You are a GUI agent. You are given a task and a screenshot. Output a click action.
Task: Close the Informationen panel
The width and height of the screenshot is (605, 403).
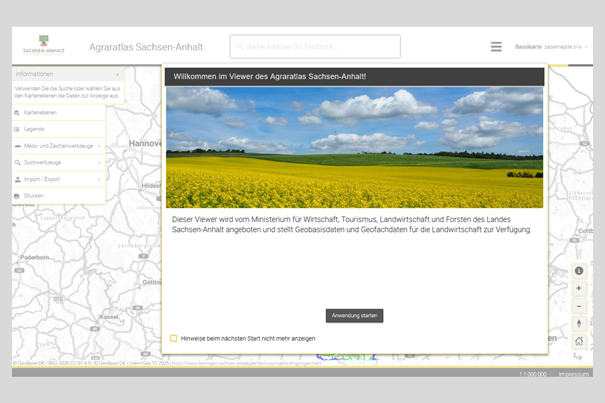pos(117,75)
